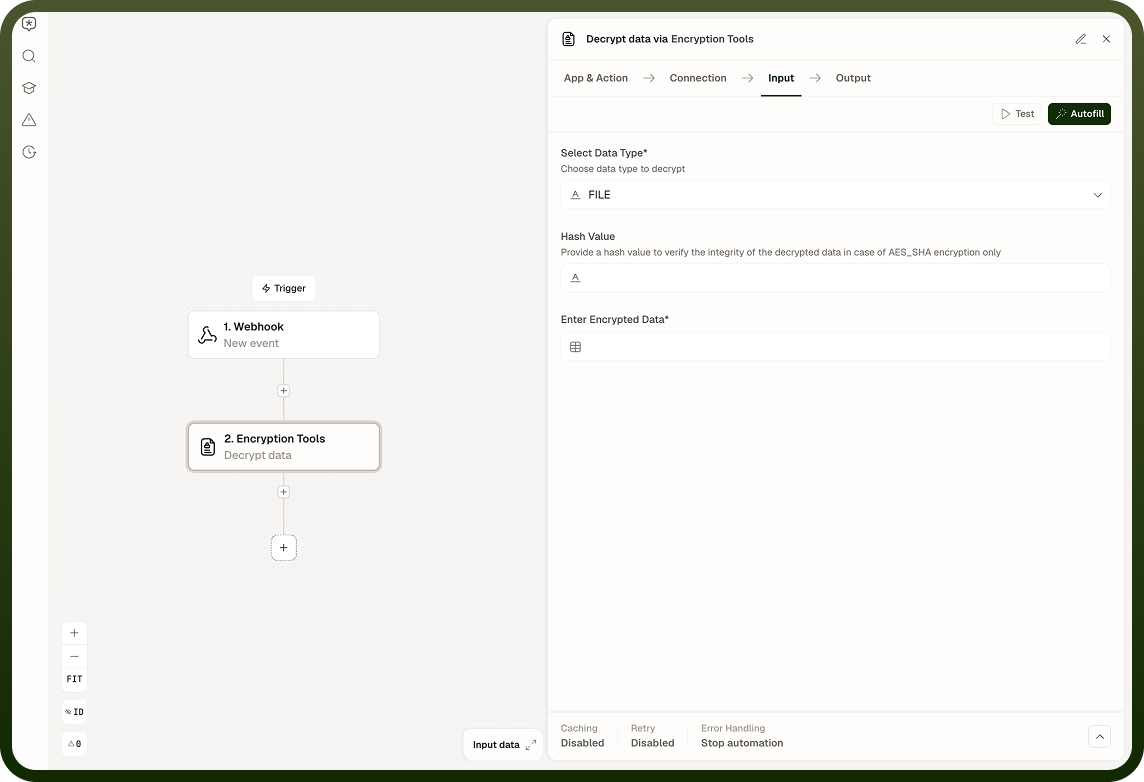Click the Hash Value input field
The image size is (1144, 782).
[835, 278]
